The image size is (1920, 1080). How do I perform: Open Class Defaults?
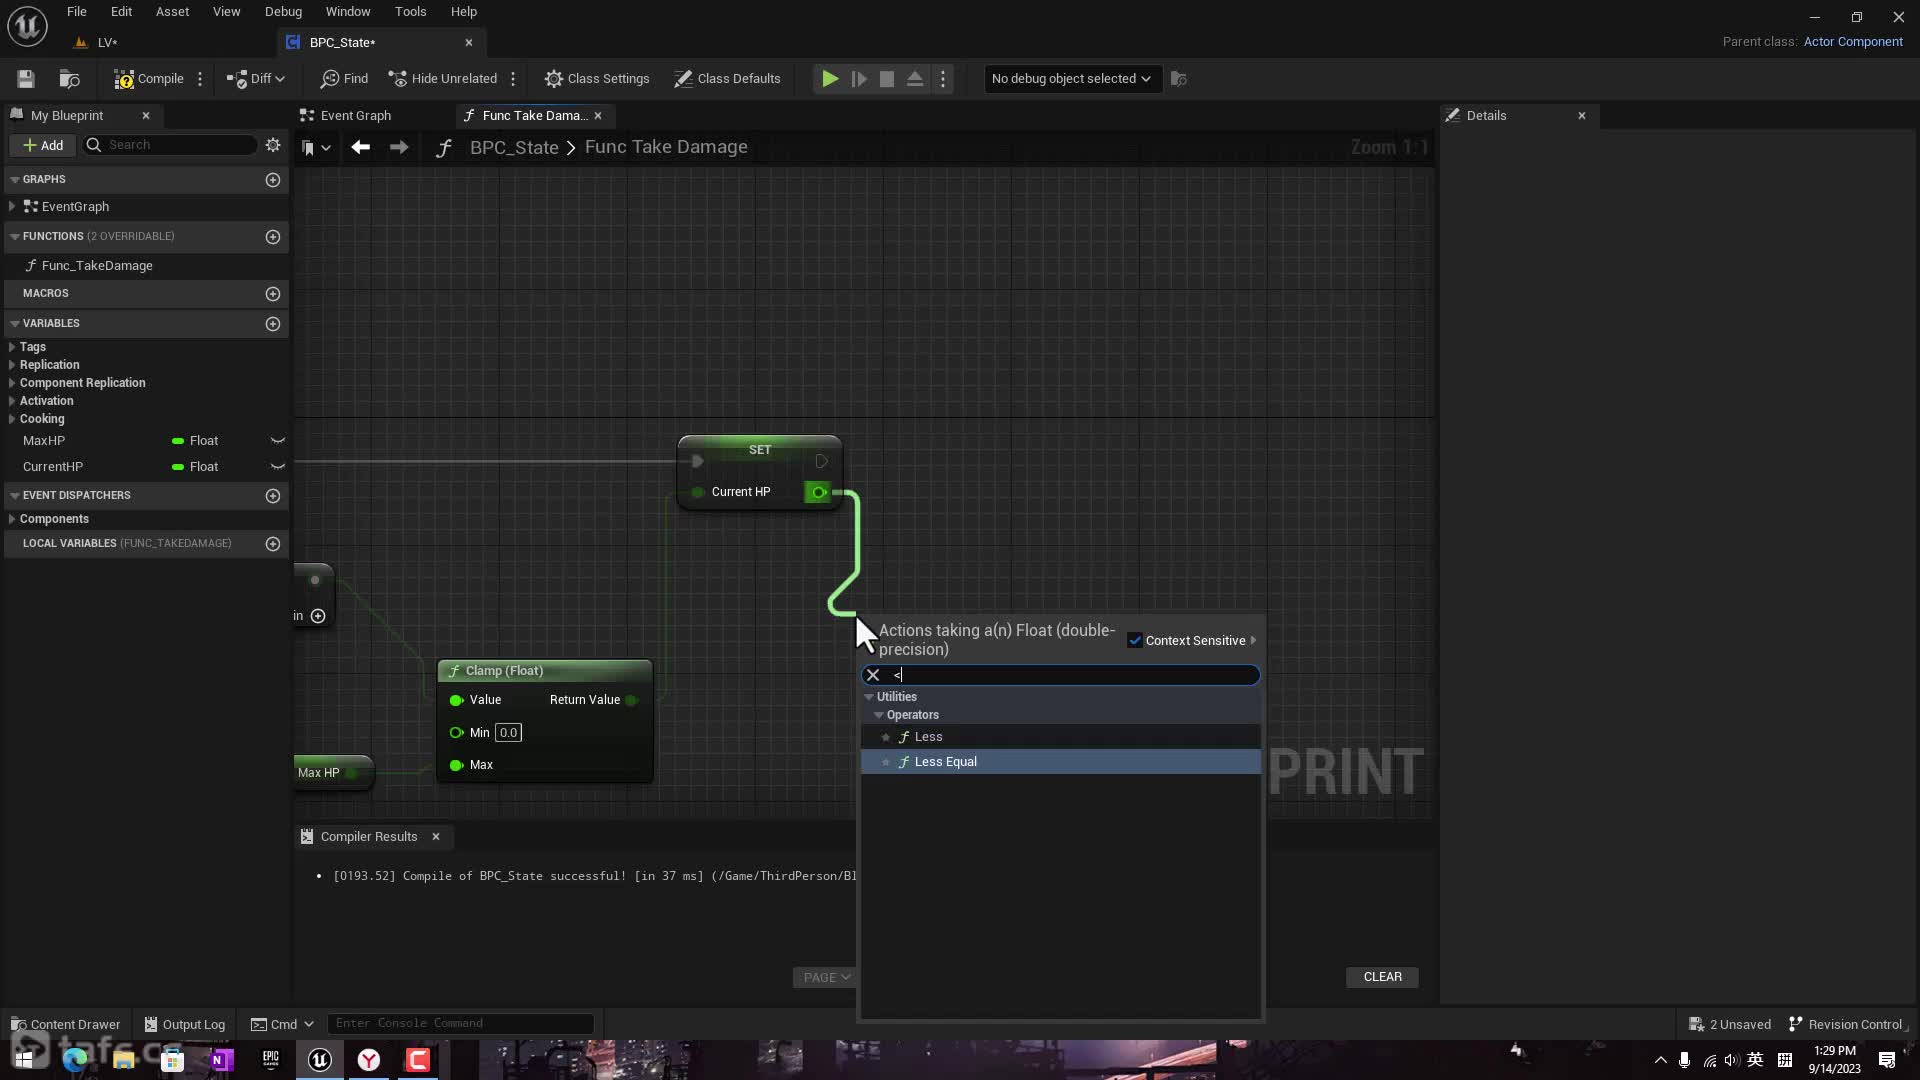coord(727,79)
